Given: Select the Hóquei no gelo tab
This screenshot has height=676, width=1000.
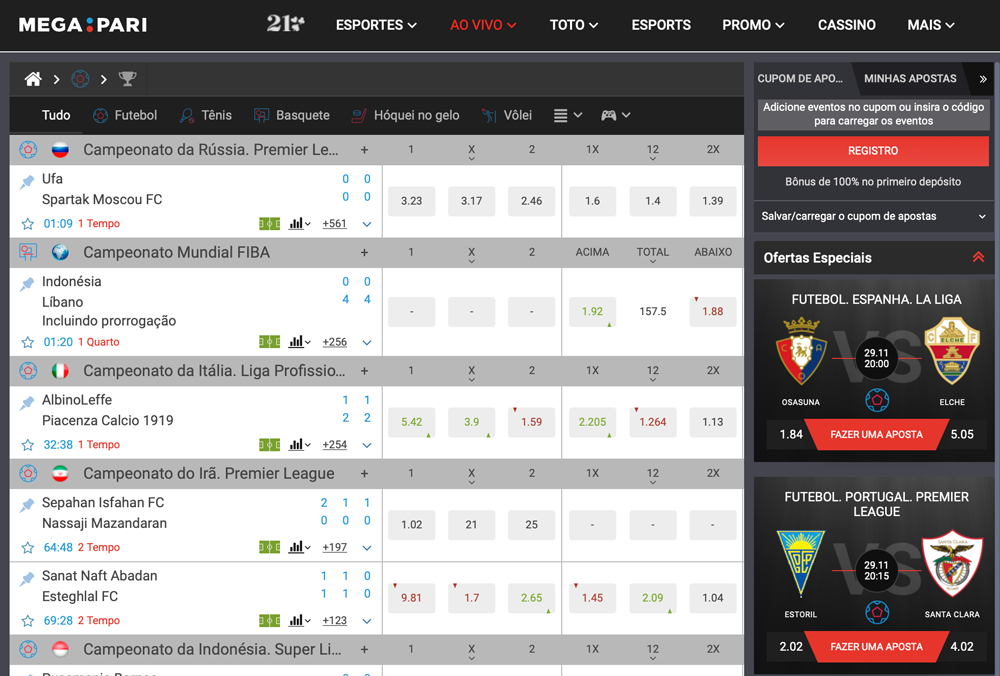Looking at the screenshot, I should click(x=406, y=115).
